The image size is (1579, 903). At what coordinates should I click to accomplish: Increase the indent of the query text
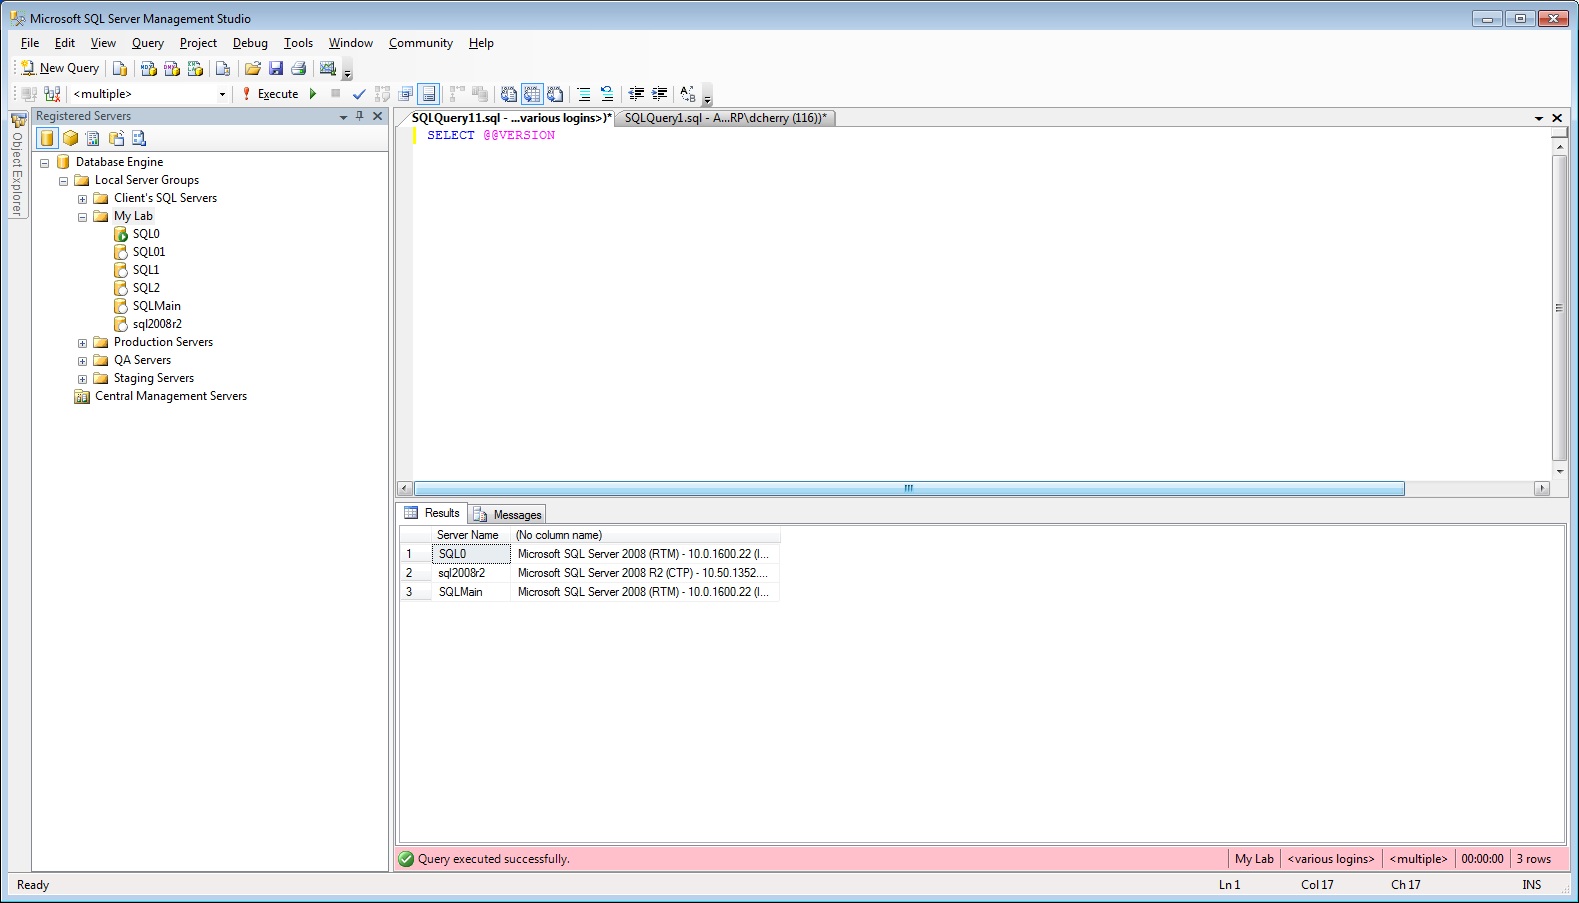[x=660, y=94]
